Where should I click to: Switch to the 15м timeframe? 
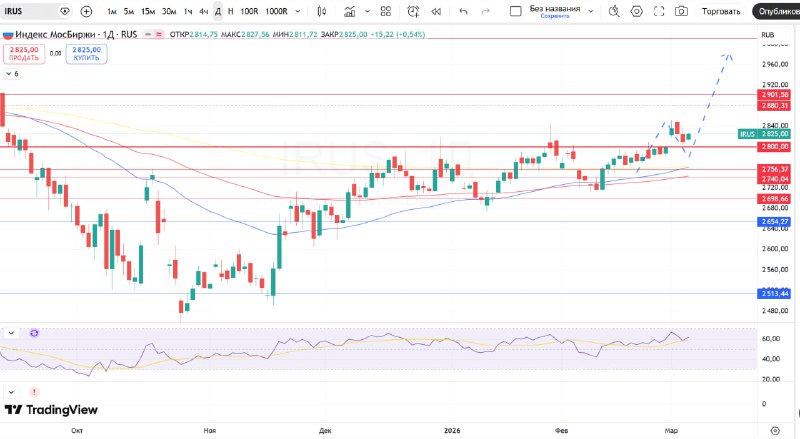tap(148, 11)
